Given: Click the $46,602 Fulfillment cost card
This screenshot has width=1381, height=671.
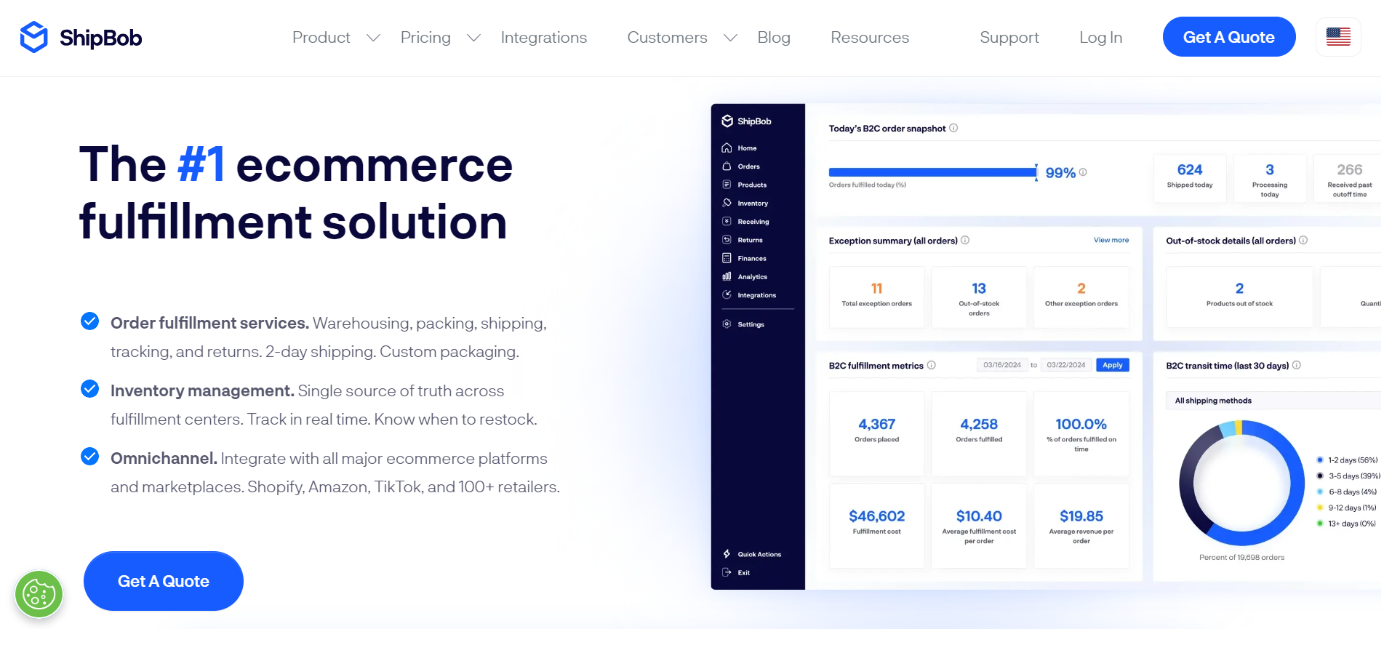Looking at the screenshot, I should coord(877,526).
